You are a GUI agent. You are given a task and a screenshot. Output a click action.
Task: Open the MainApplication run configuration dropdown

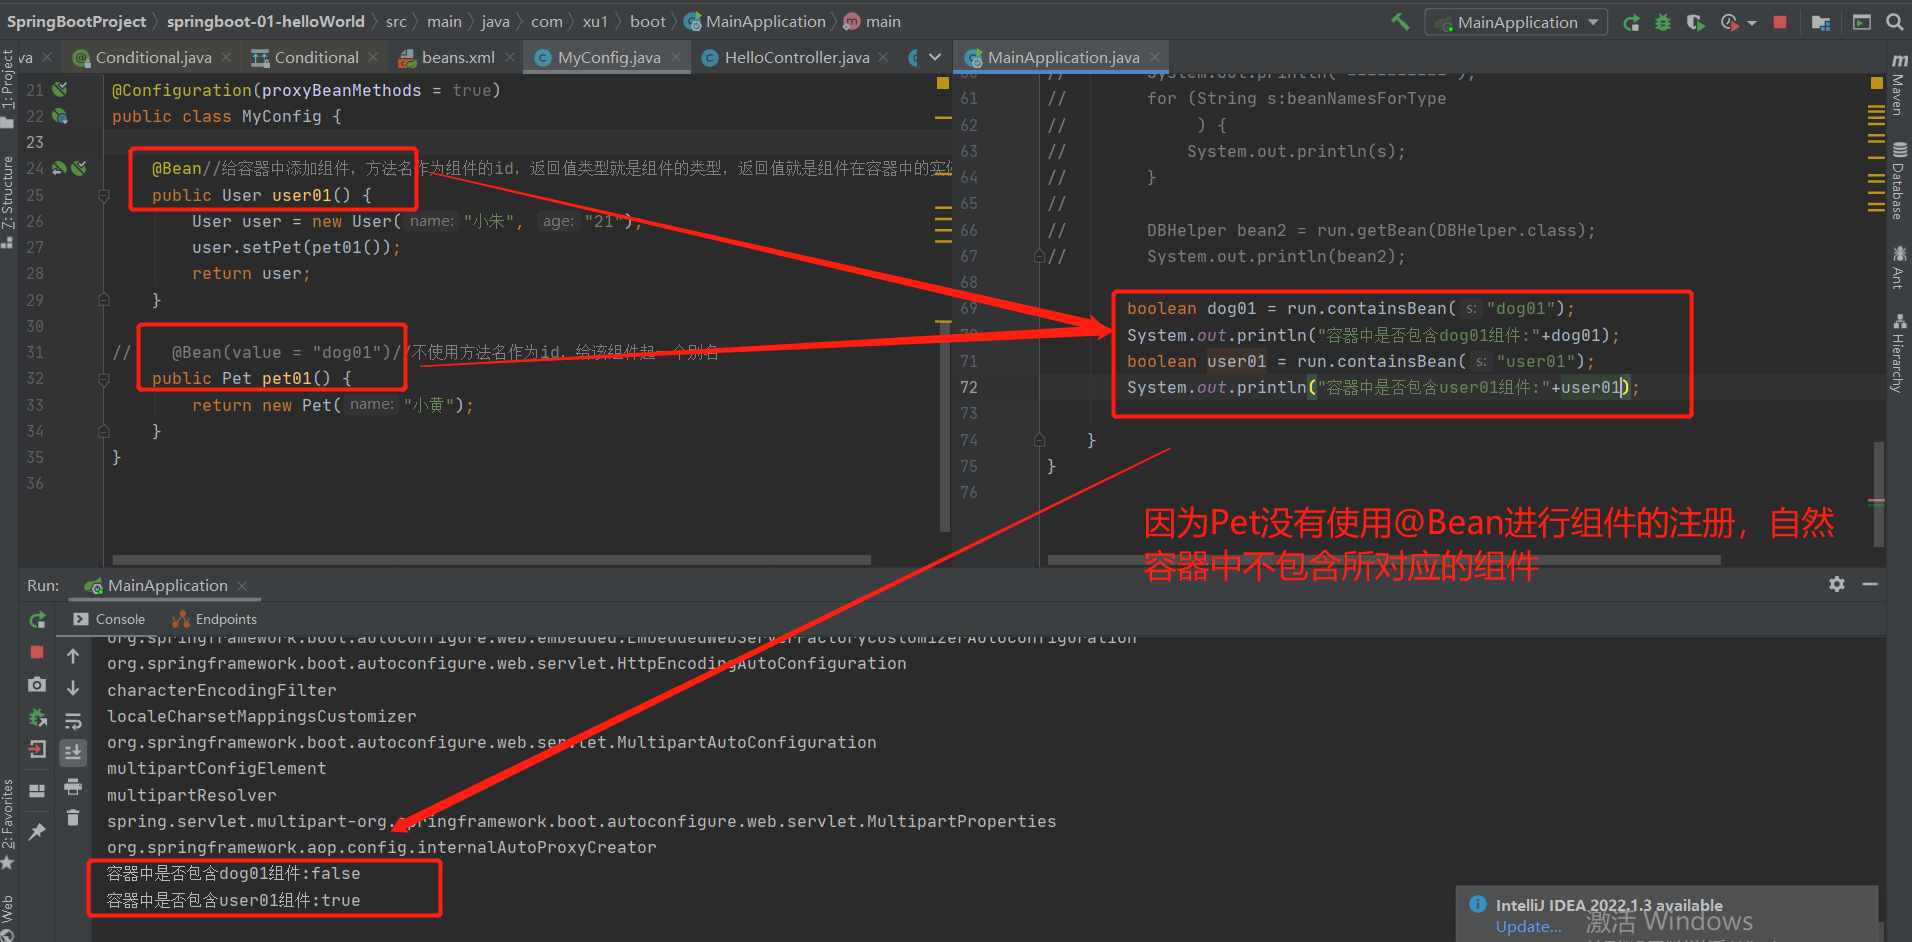pyautogui.click(x=1516, y=22)
